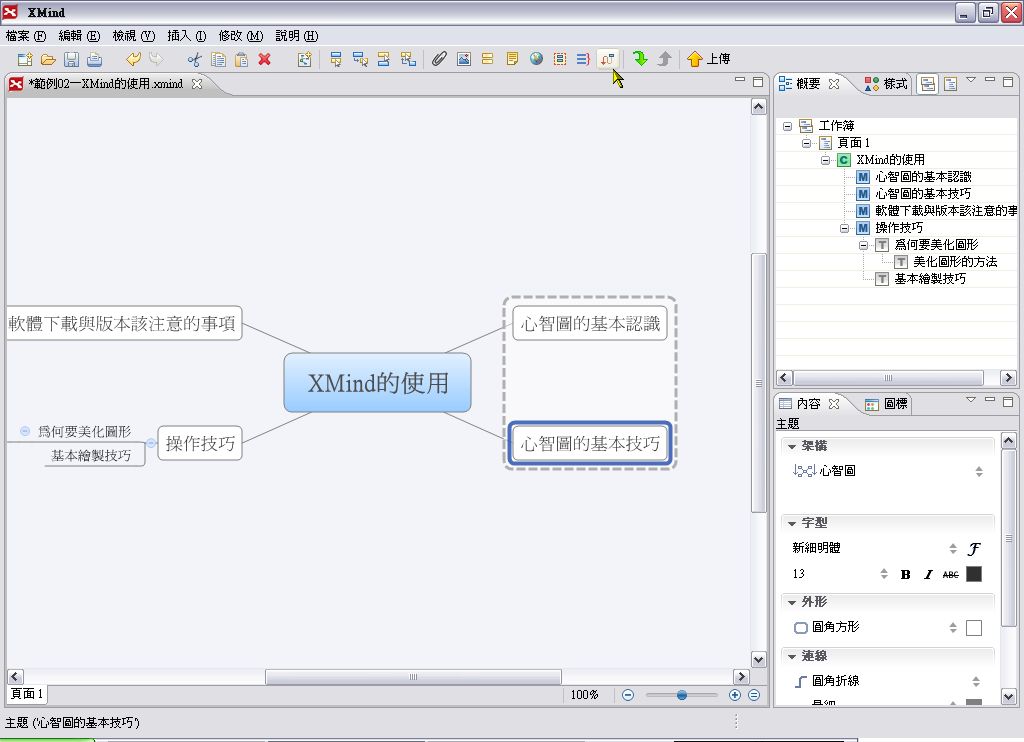Switch to the 圖標 tab
Screen dimensions: 1024x742
click(x=886, y=404)
